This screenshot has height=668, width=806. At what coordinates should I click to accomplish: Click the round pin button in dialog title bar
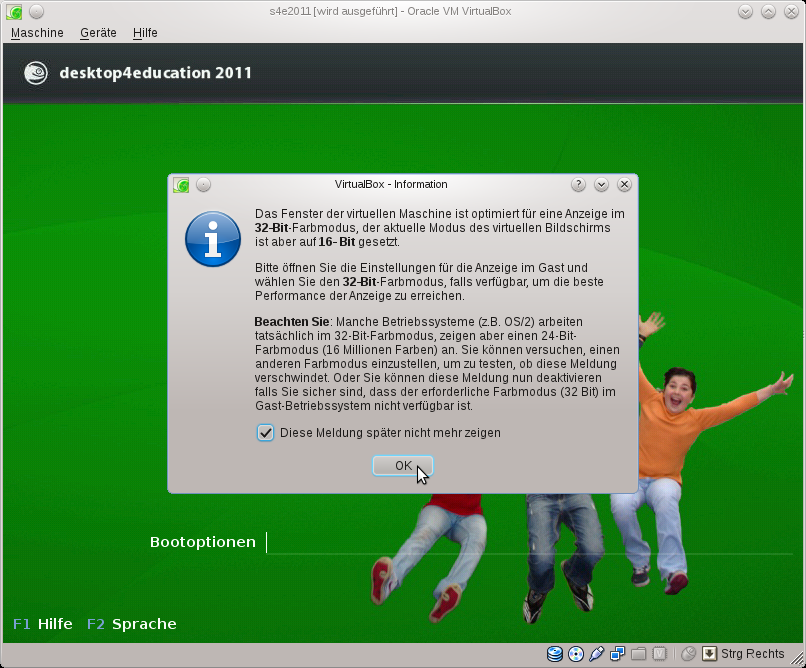click(x=204, y=184)
